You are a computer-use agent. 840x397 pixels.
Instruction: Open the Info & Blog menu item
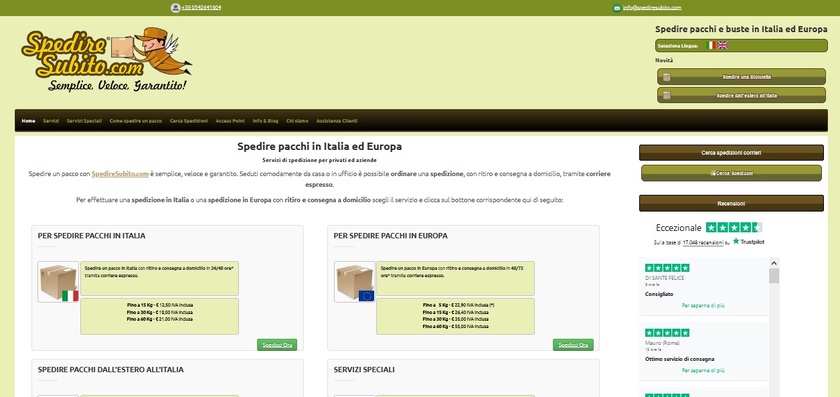pos(265,121)
